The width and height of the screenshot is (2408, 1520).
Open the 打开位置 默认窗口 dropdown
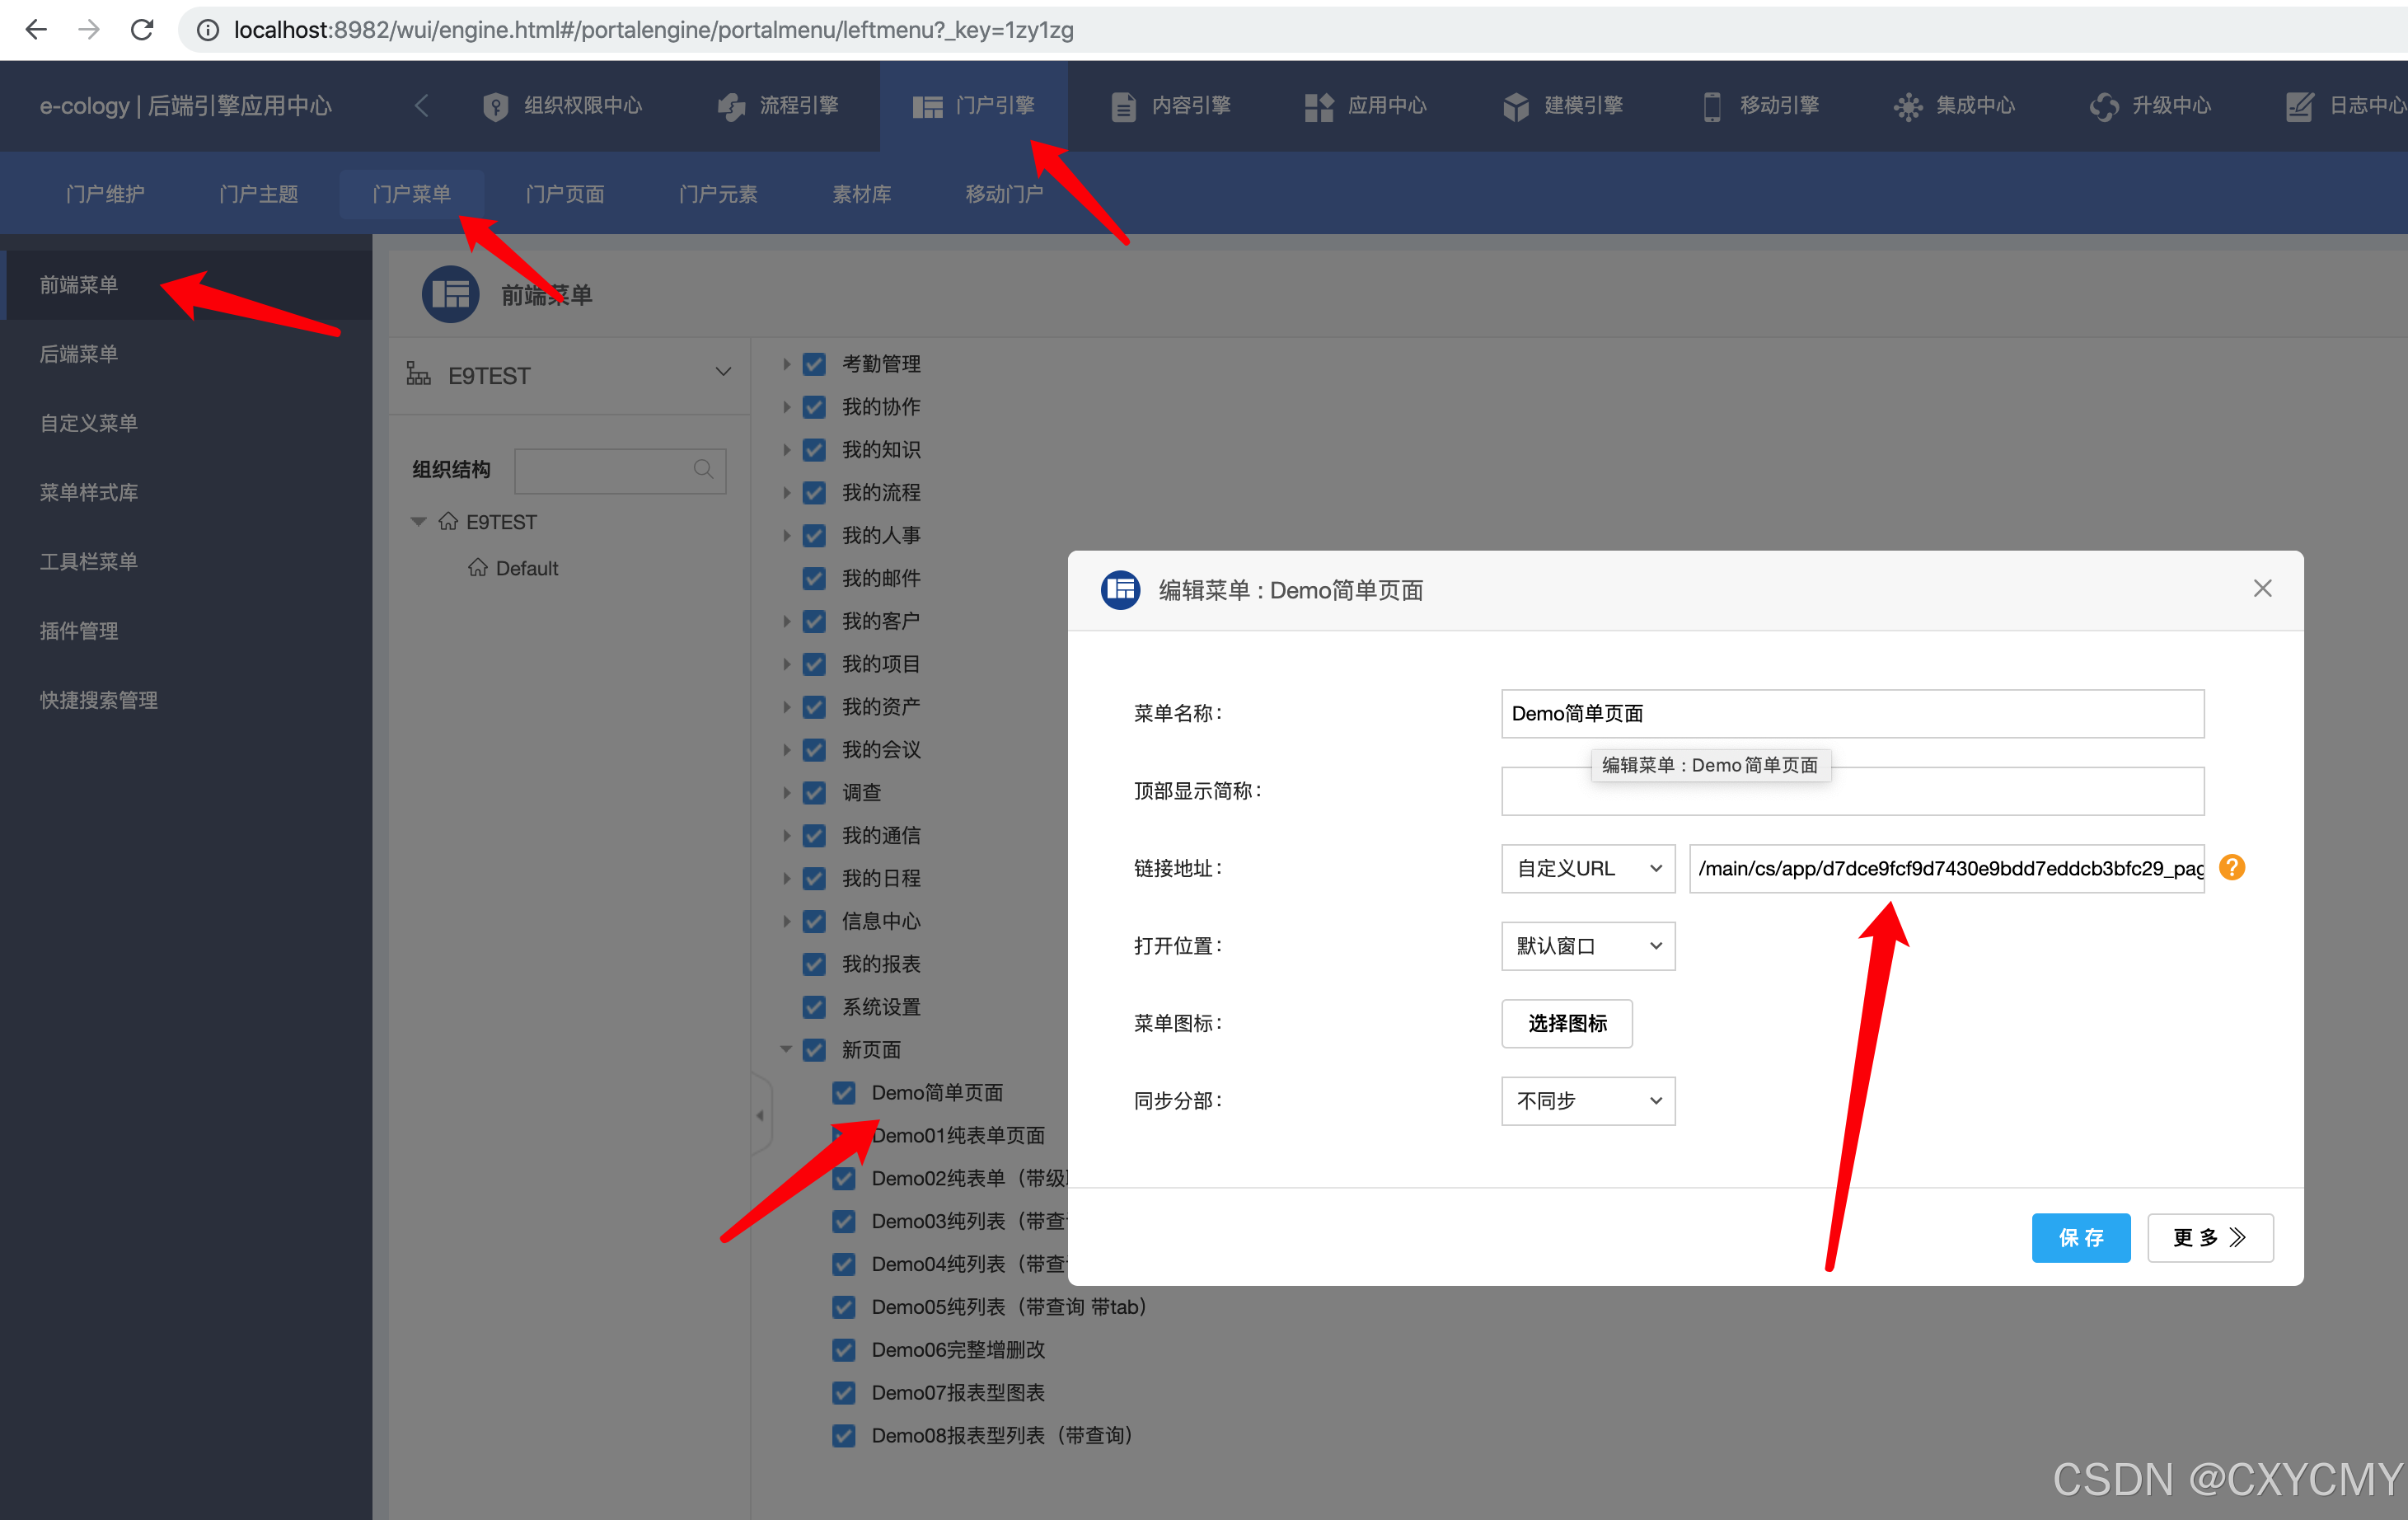pyautogui.click(x=1587, y=945)
